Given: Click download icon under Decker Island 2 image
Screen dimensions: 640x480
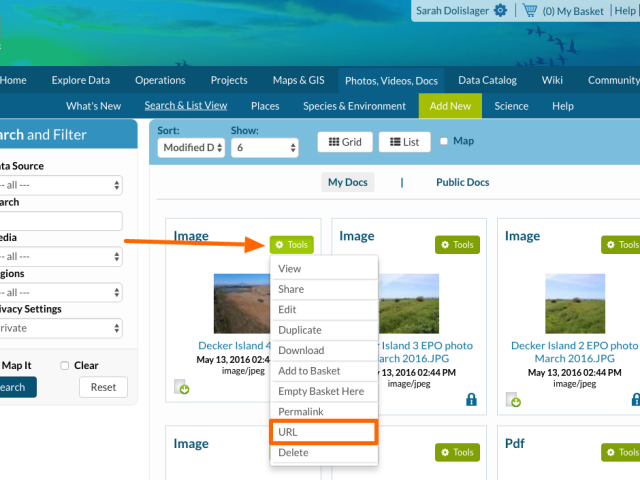Looking at the screenshot, I should [513, 400].
